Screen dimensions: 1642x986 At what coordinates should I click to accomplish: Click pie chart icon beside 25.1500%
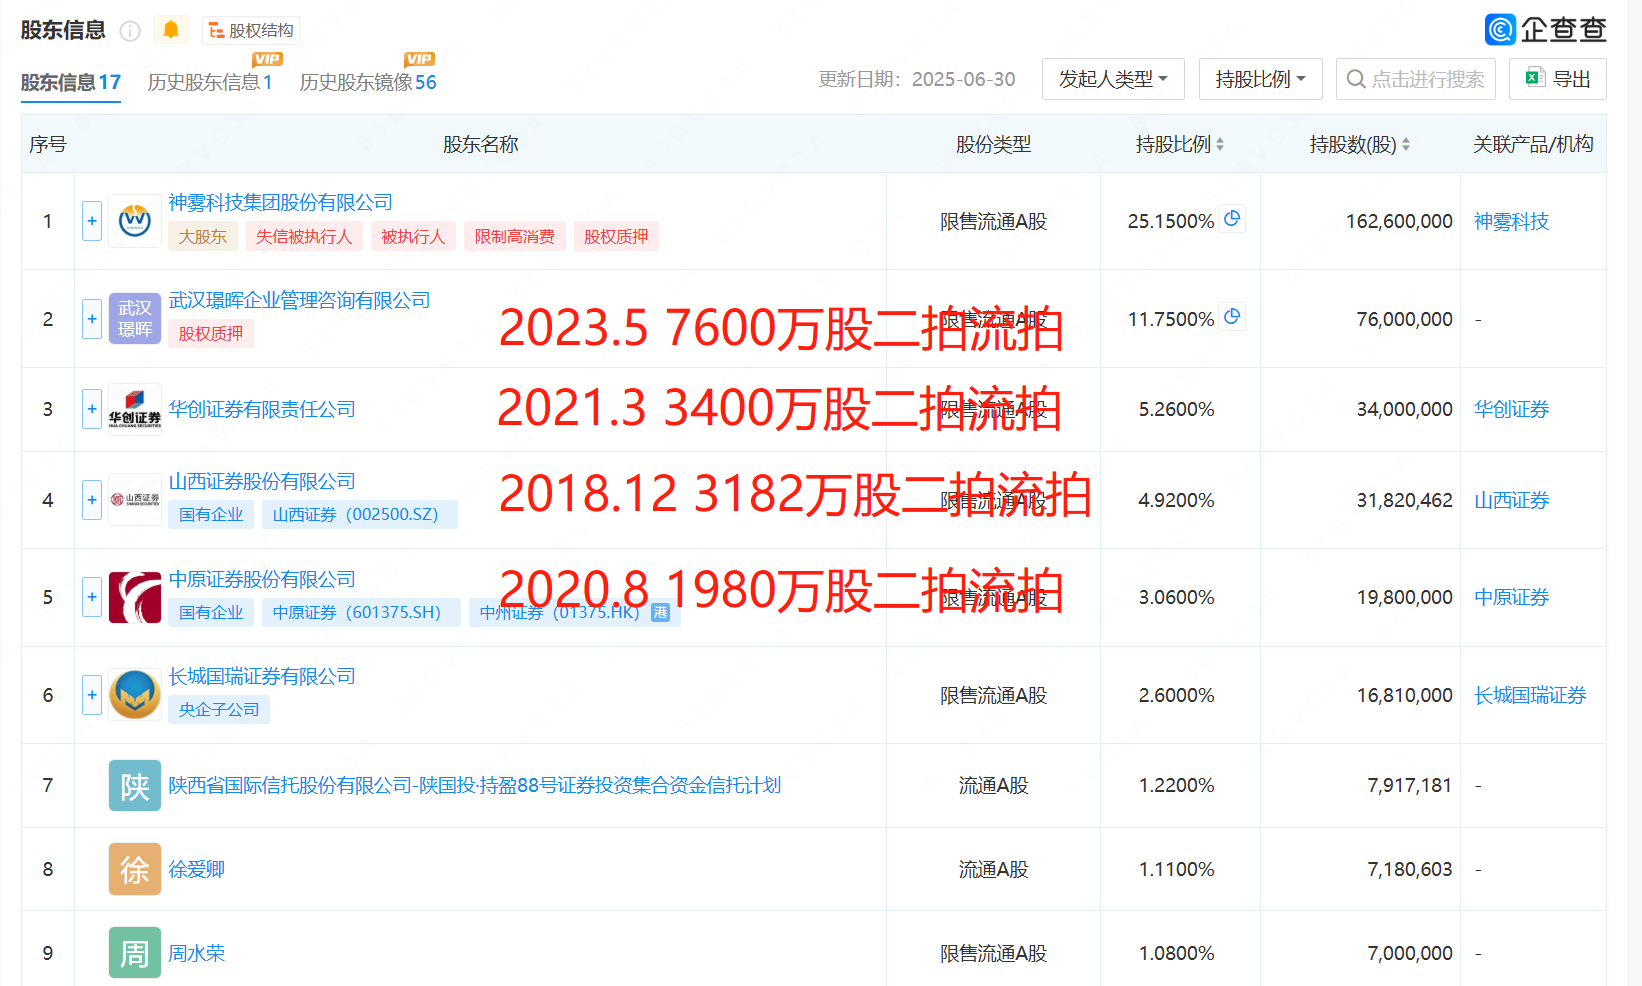[x=1233, y=218]
